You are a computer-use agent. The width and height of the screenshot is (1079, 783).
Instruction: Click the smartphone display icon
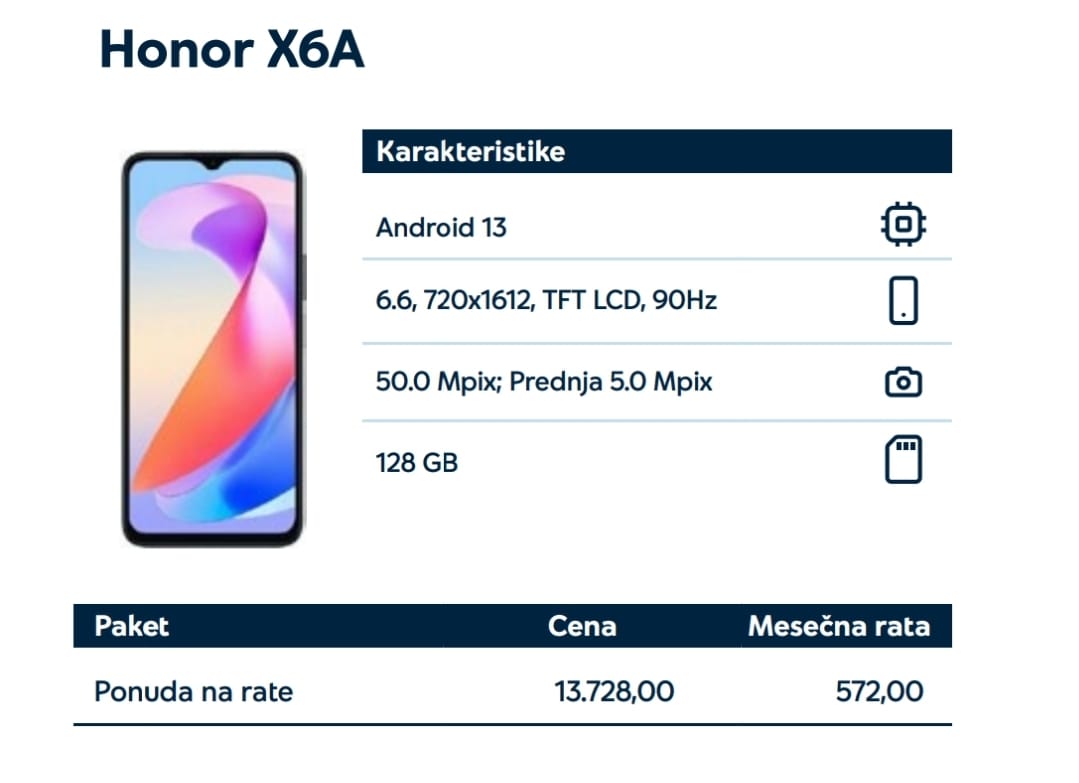(x=903, y=301)
